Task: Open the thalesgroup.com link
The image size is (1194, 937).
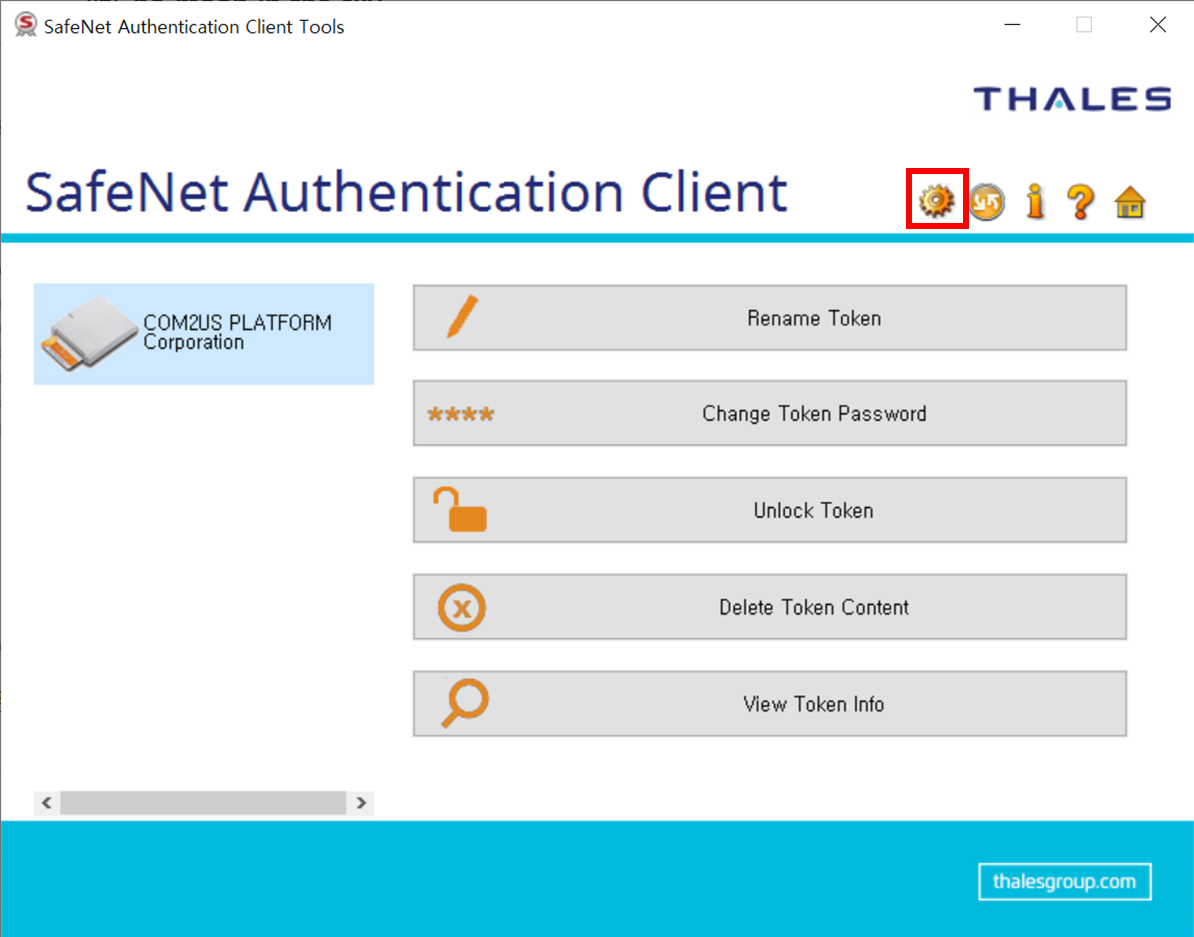Action: pos(1064,882)
